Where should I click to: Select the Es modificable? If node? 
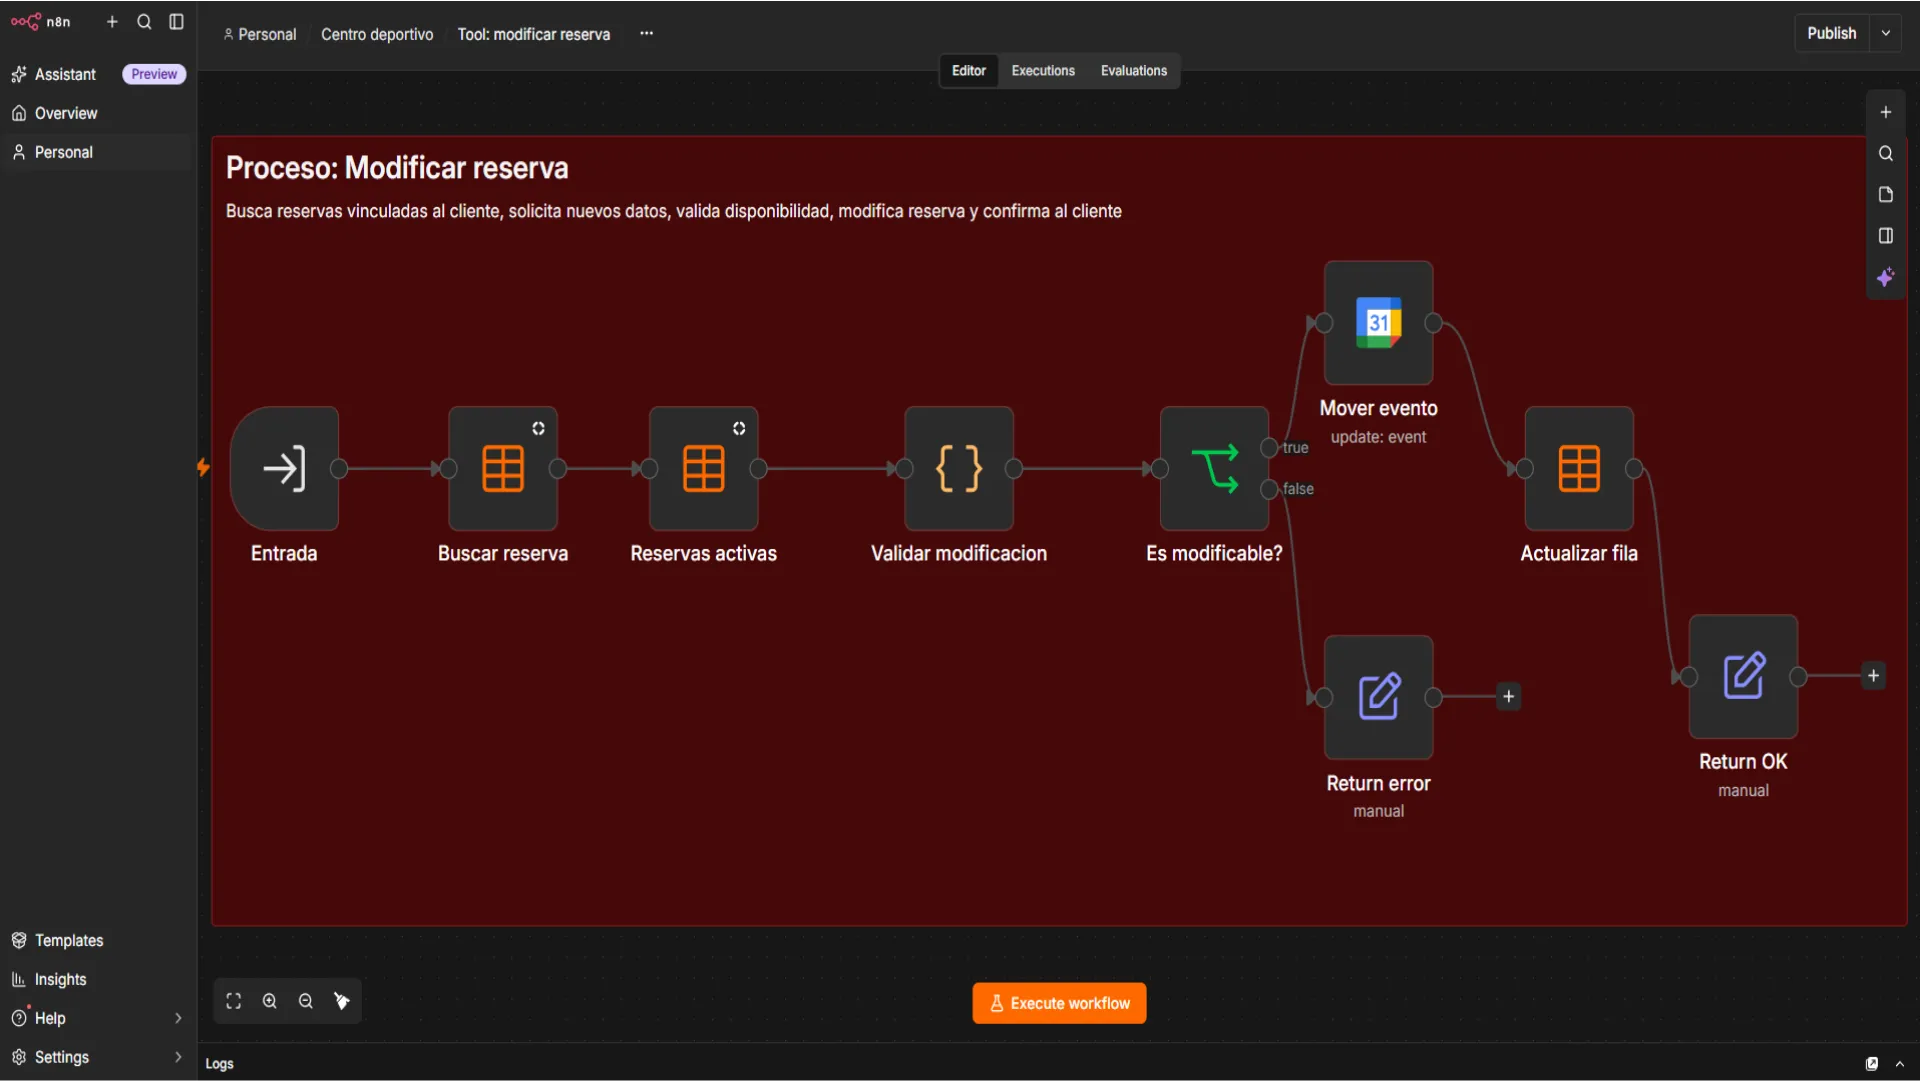pos(1214,468)
